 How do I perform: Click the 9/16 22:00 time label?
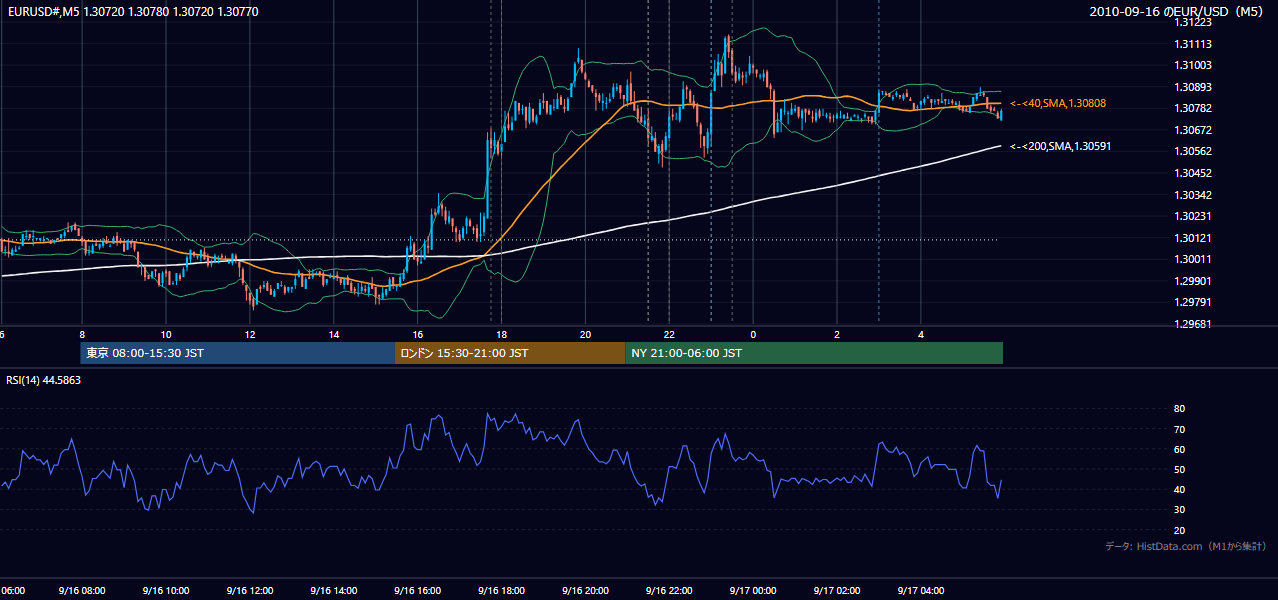pyautogui.click(x=669, y=591)
